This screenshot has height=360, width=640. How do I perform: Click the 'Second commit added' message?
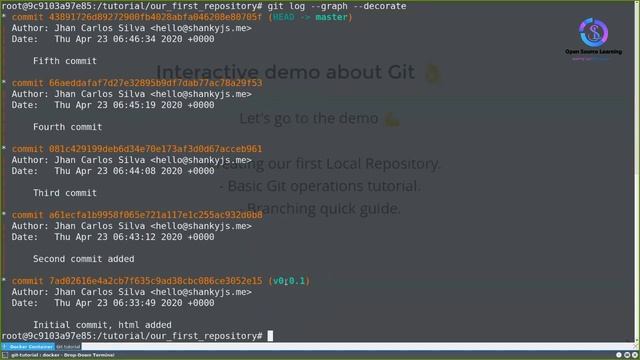(x=84, y=259)
